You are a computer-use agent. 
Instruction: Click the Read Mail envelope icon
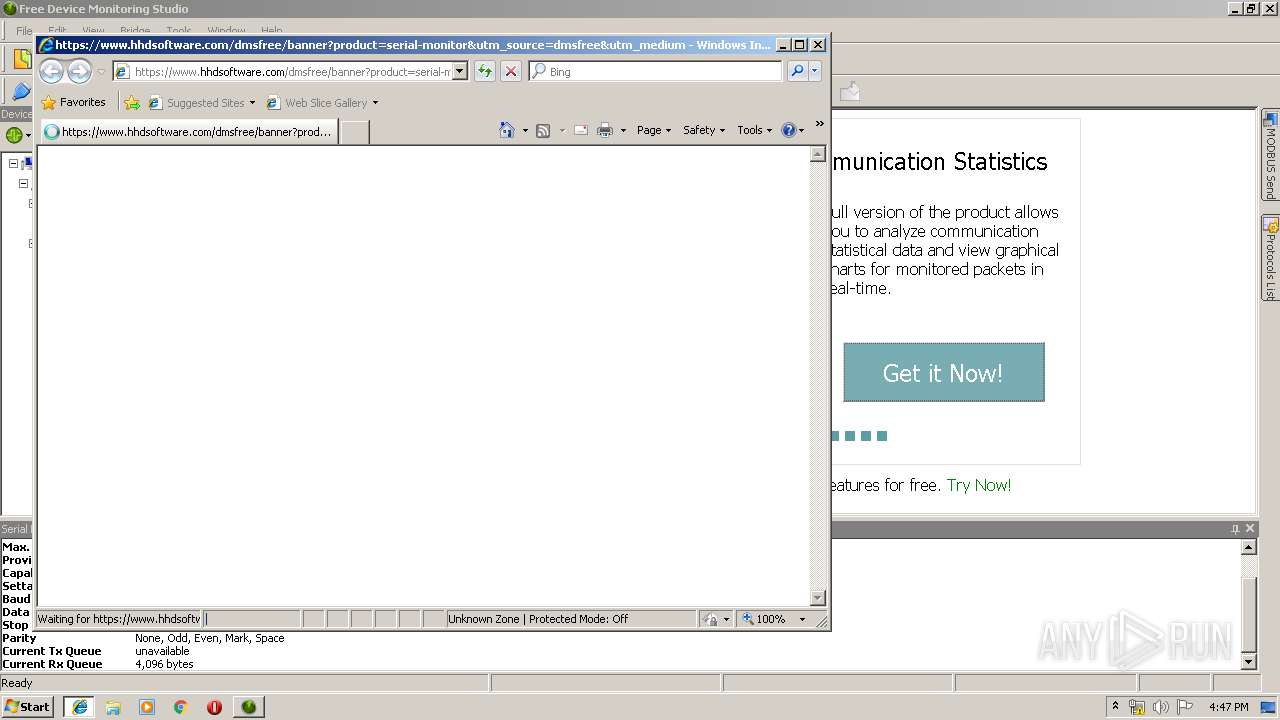[x=580, y=130]
